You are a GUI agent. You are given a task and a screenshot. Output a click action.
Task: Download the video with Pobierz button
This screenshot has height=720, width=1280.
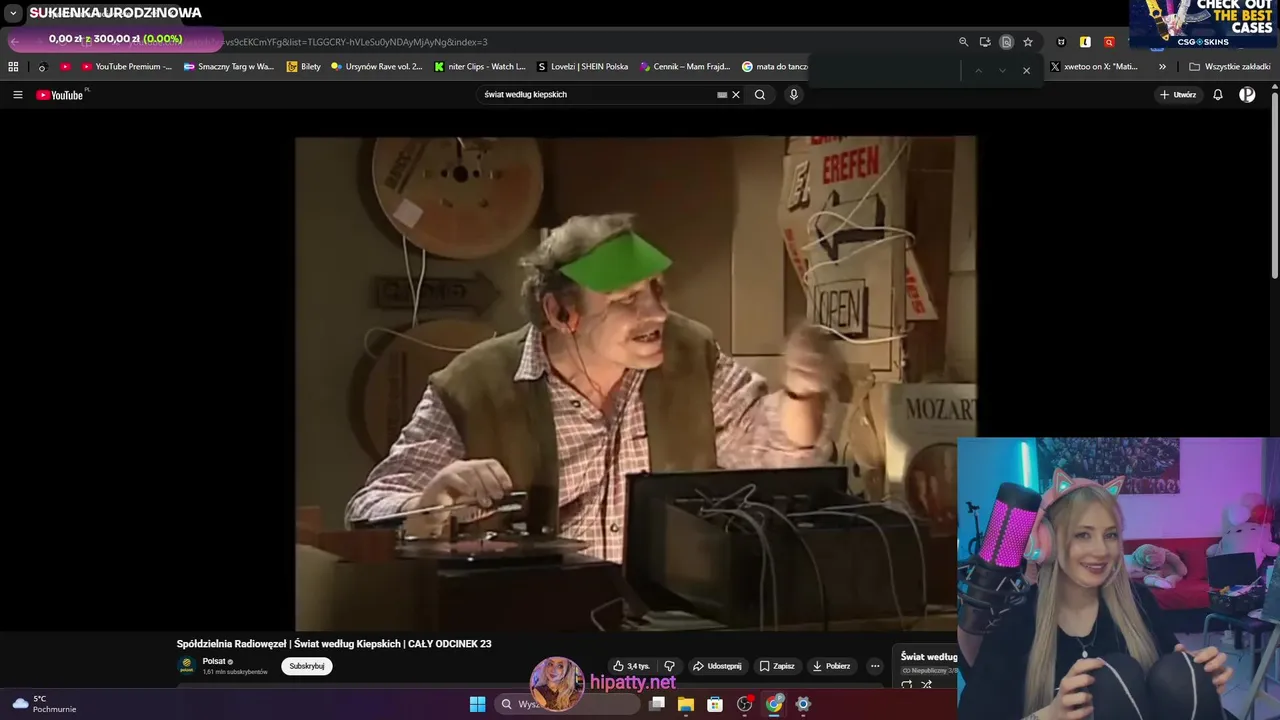(x=831, y=666)
